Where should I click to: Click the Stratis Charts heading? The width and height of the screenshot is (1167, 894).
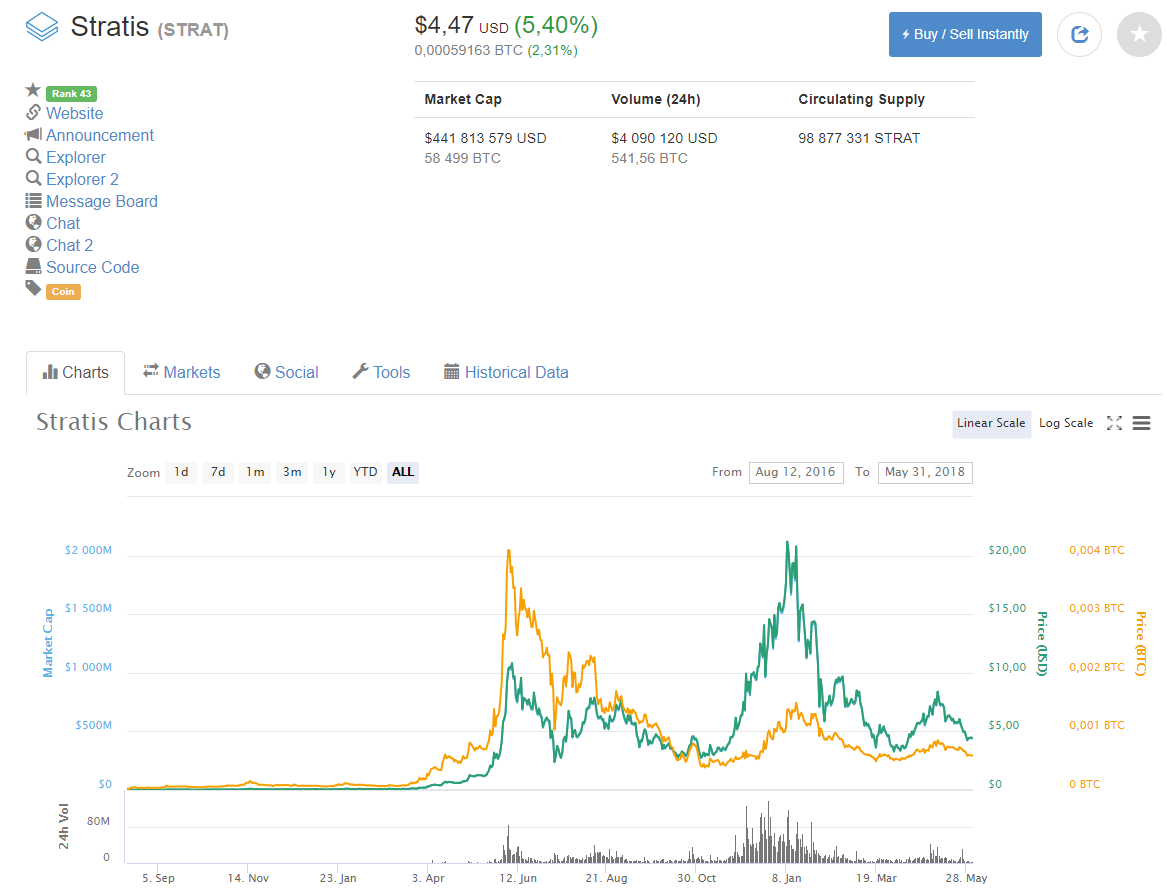pyautogui.click(x=114, y=422)
